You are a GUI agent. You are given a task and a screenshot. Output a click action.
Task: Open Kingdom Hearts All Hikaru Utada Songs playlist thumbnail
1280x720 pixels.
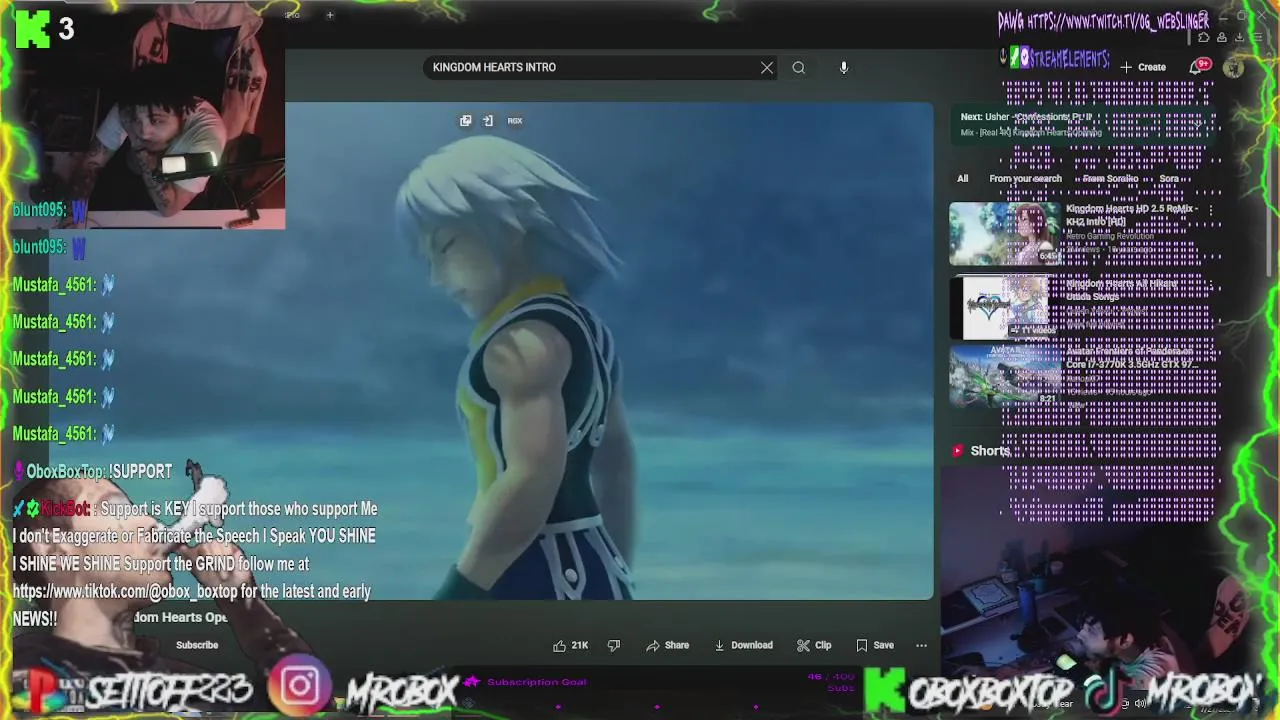click(x=1004, y=308)
